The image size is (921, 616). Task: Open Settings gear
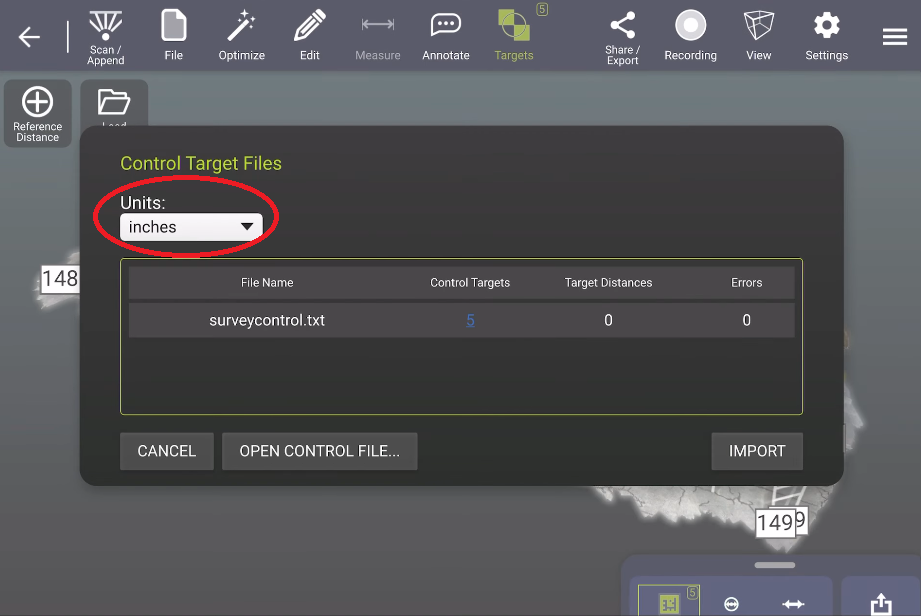(x=826, y=35)
